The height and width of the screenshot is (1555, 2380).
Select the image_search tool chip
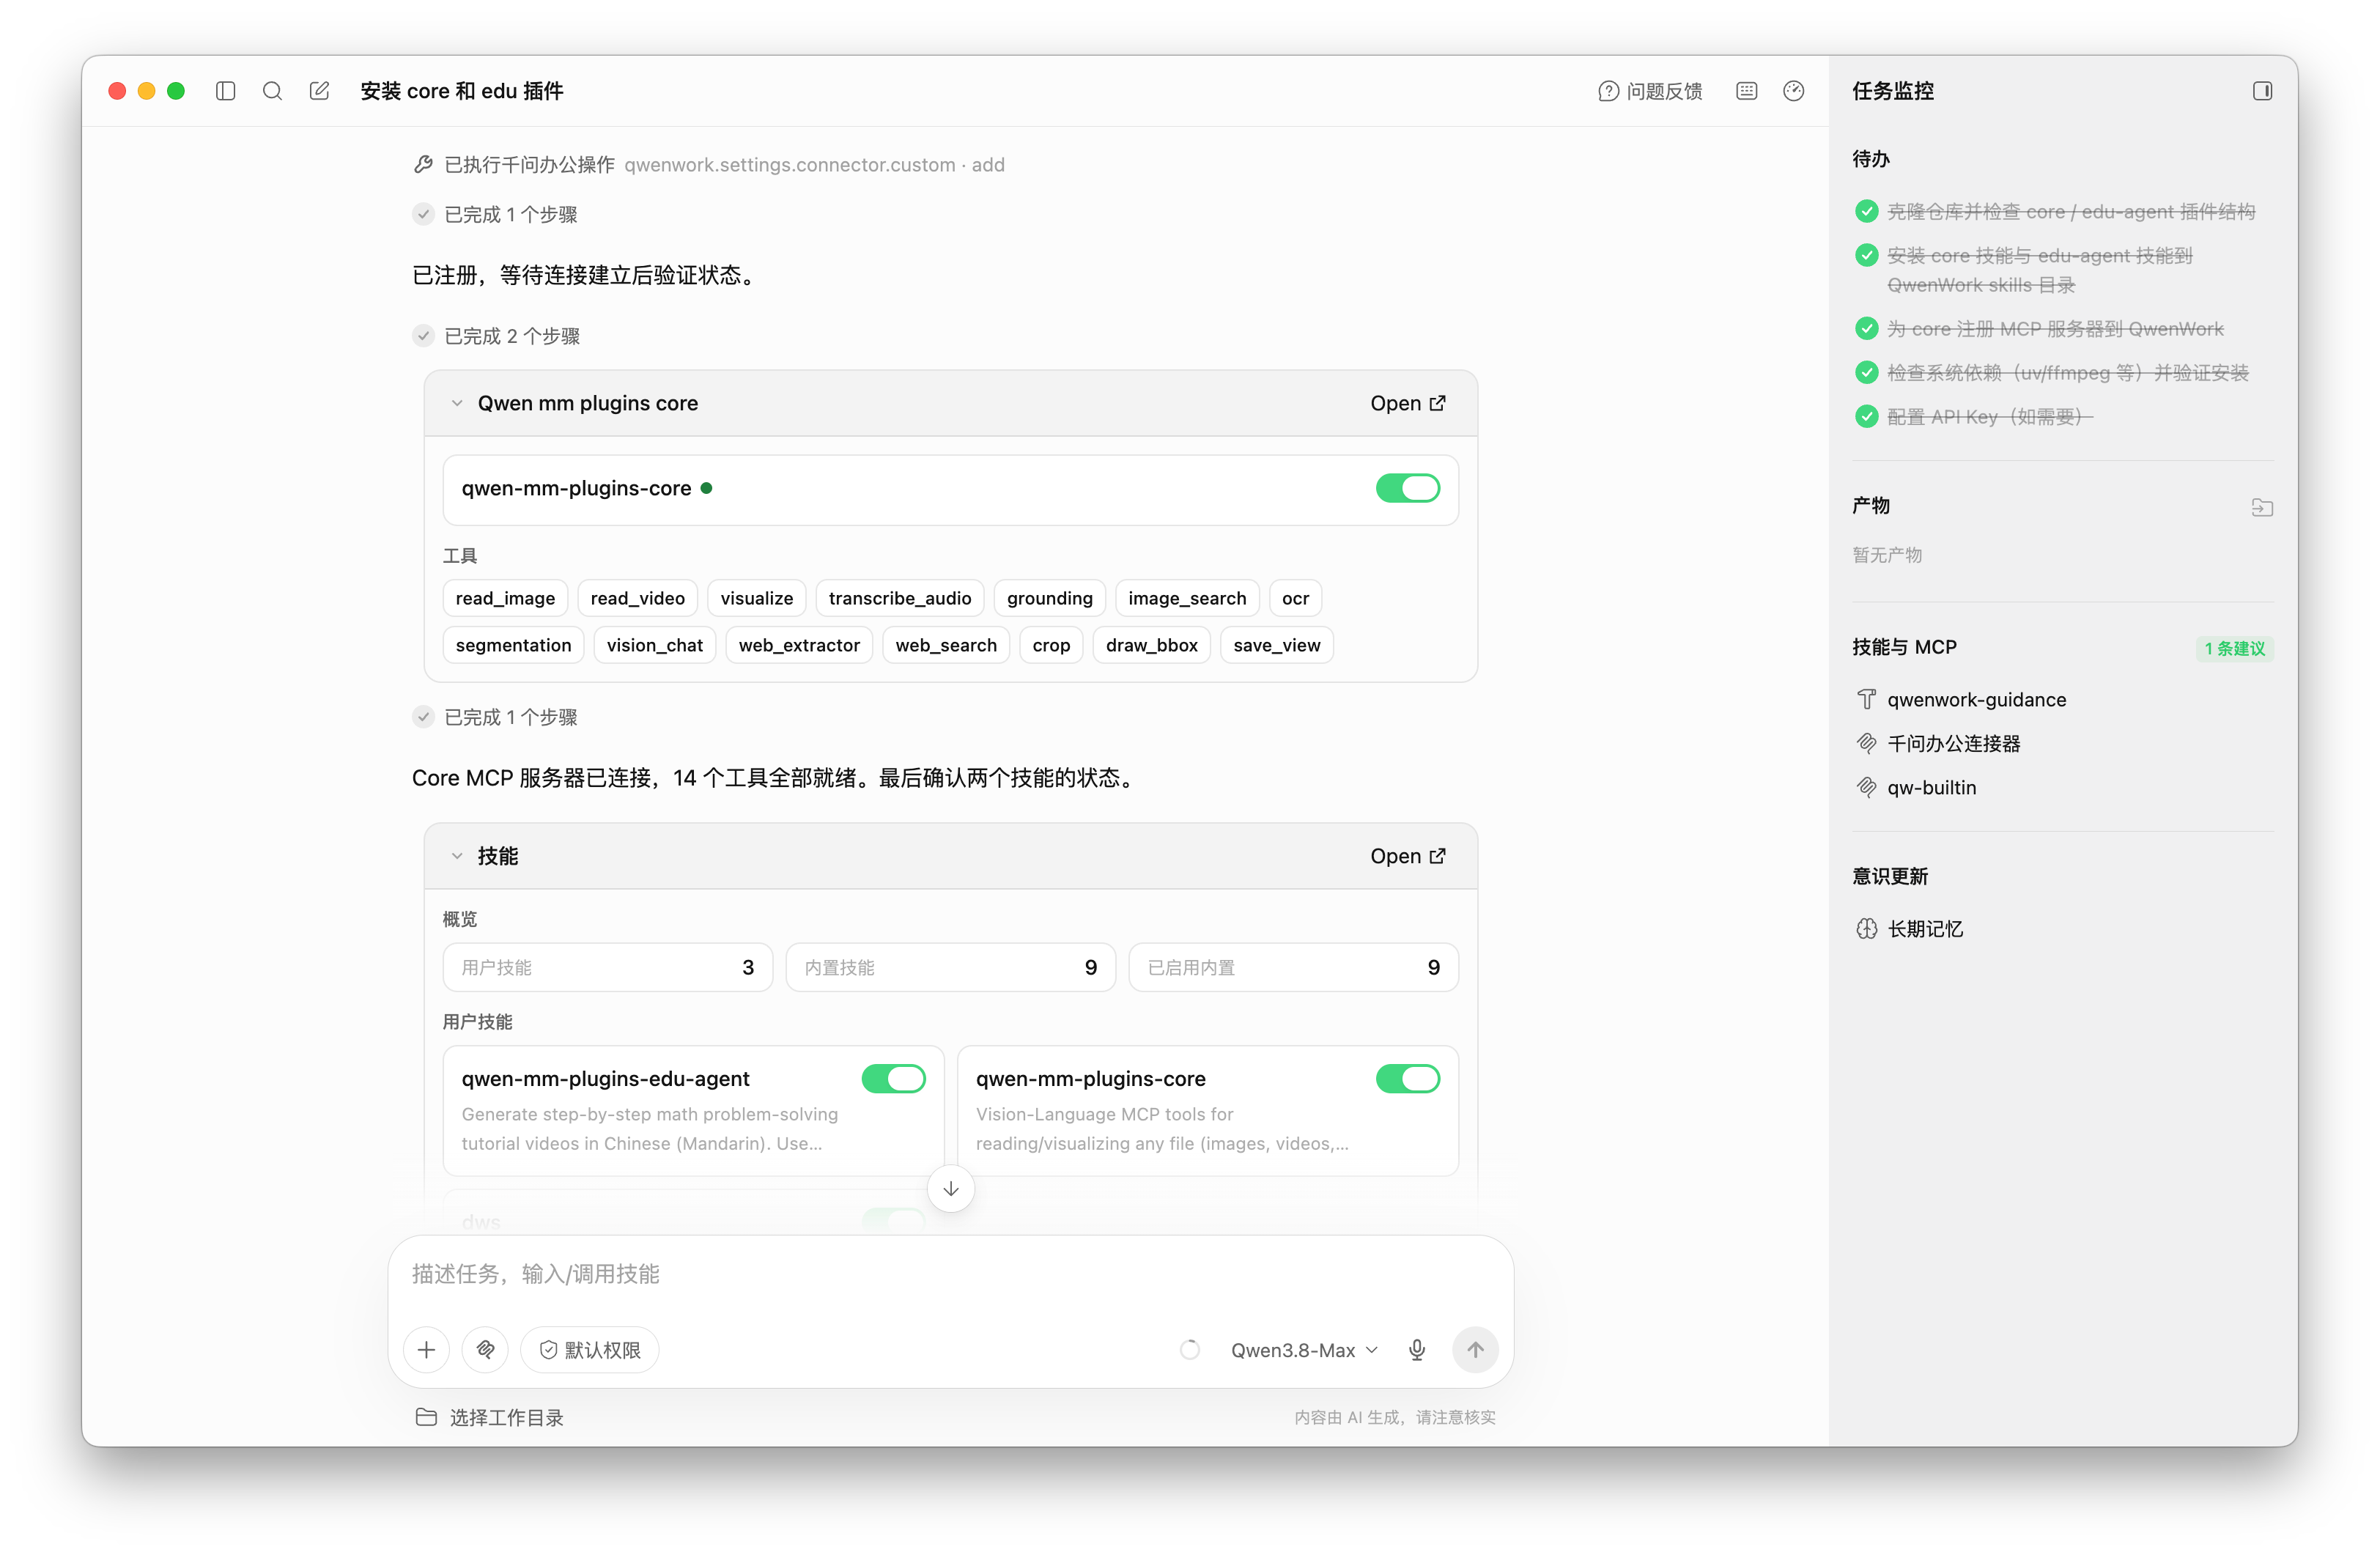click(x=1187, y=598)
